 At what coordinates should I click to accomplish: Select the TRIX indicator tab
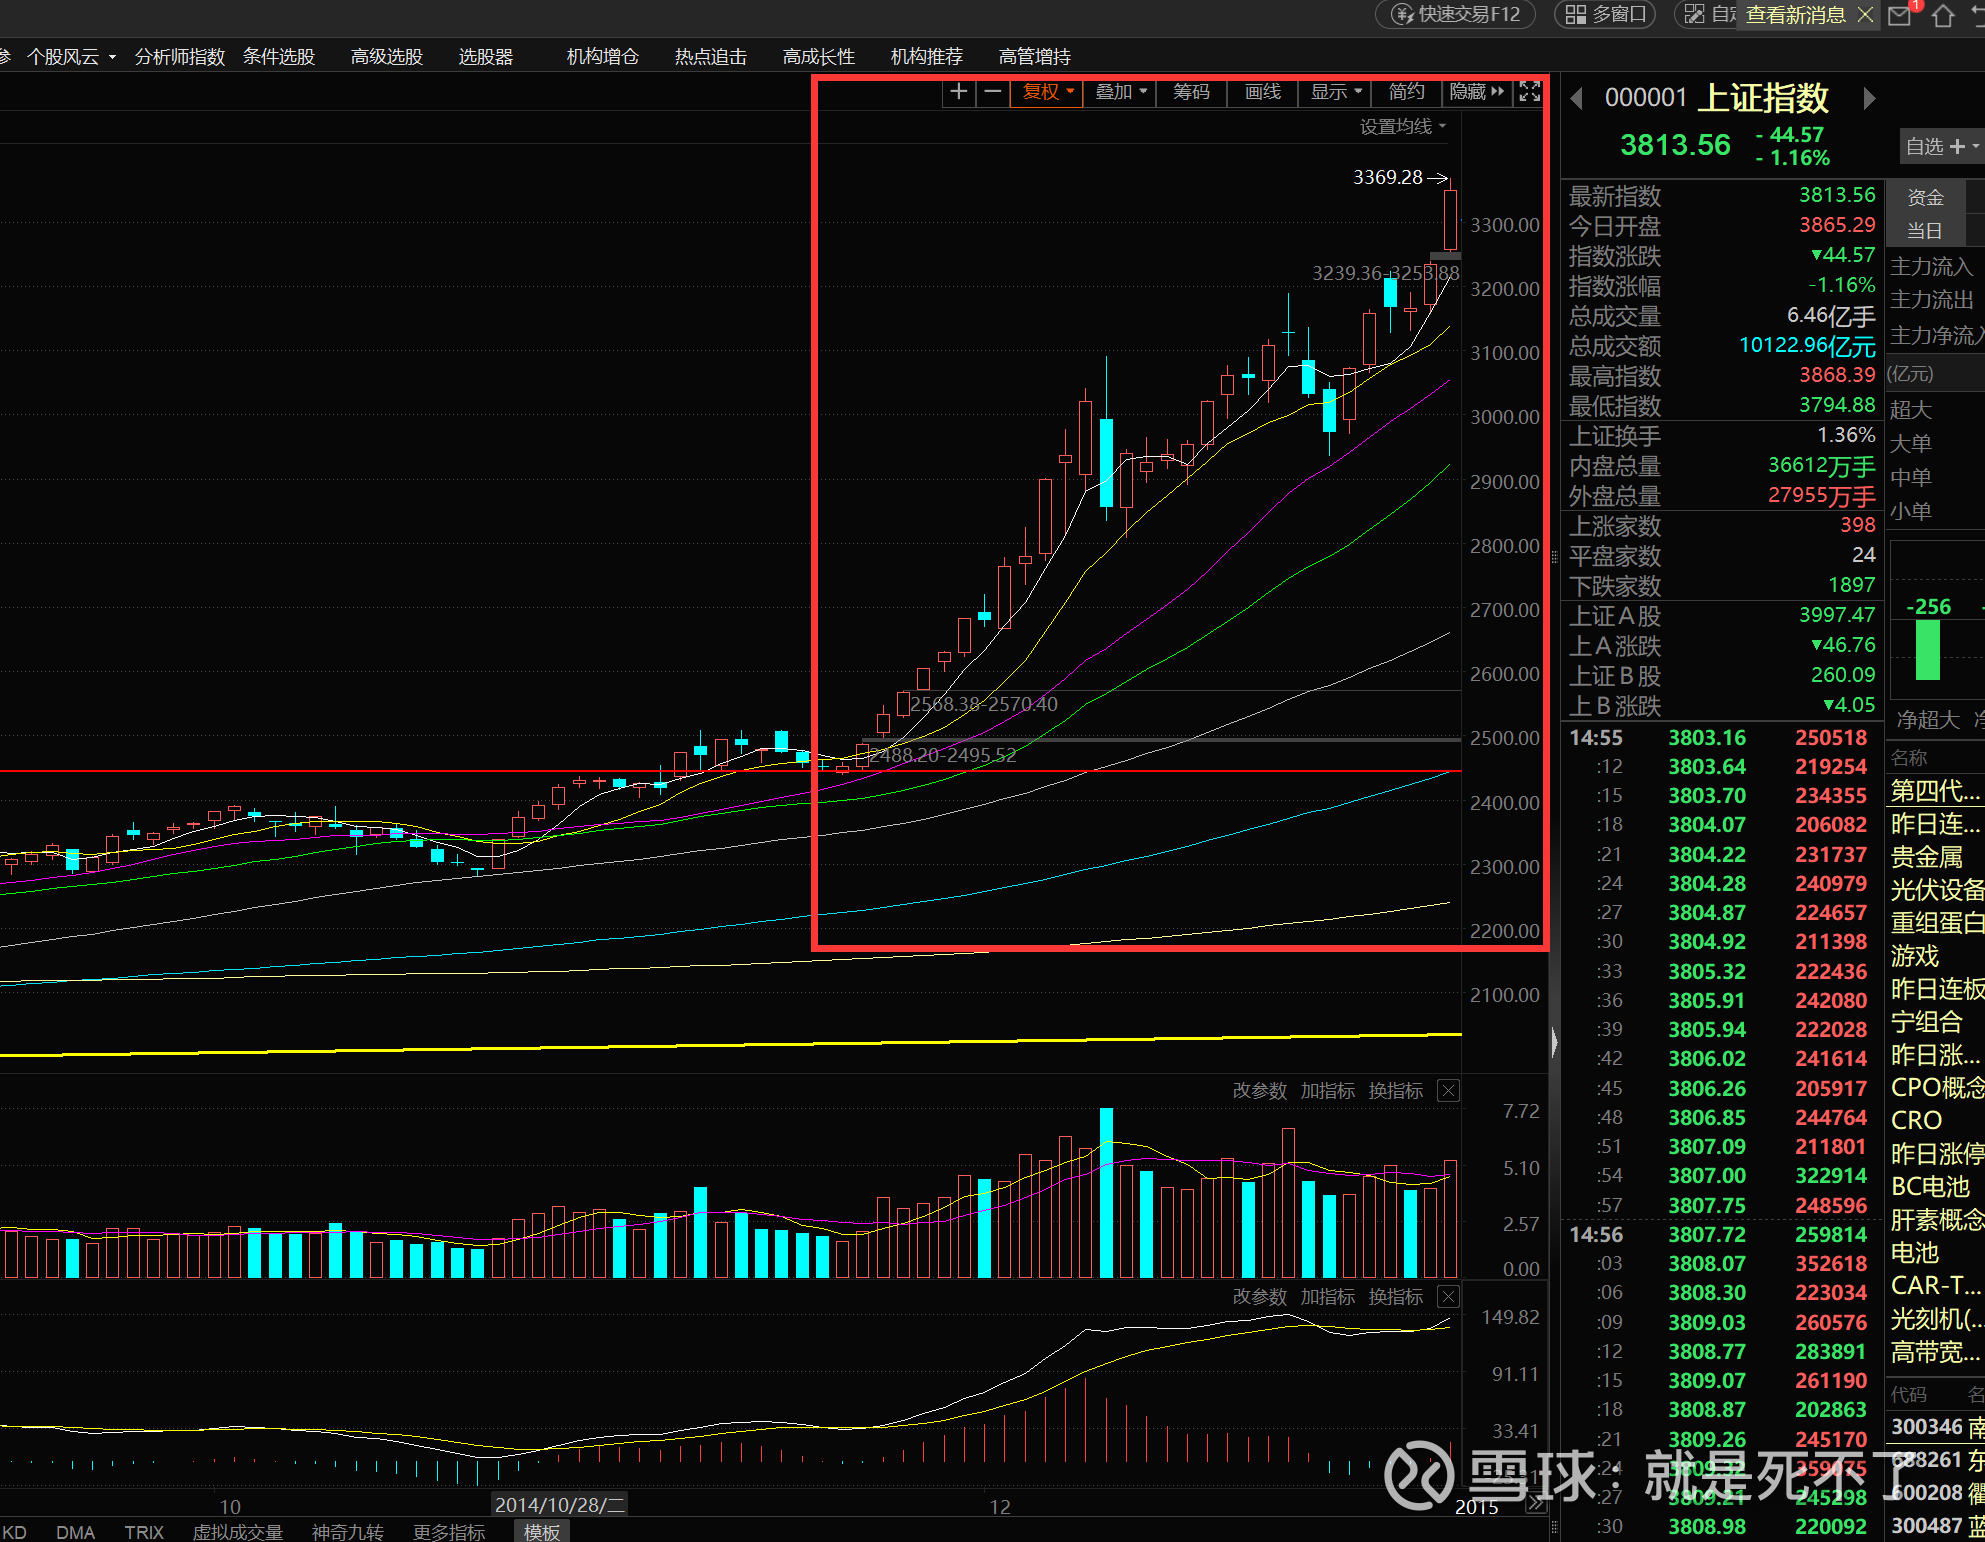tap(144, 1532)
